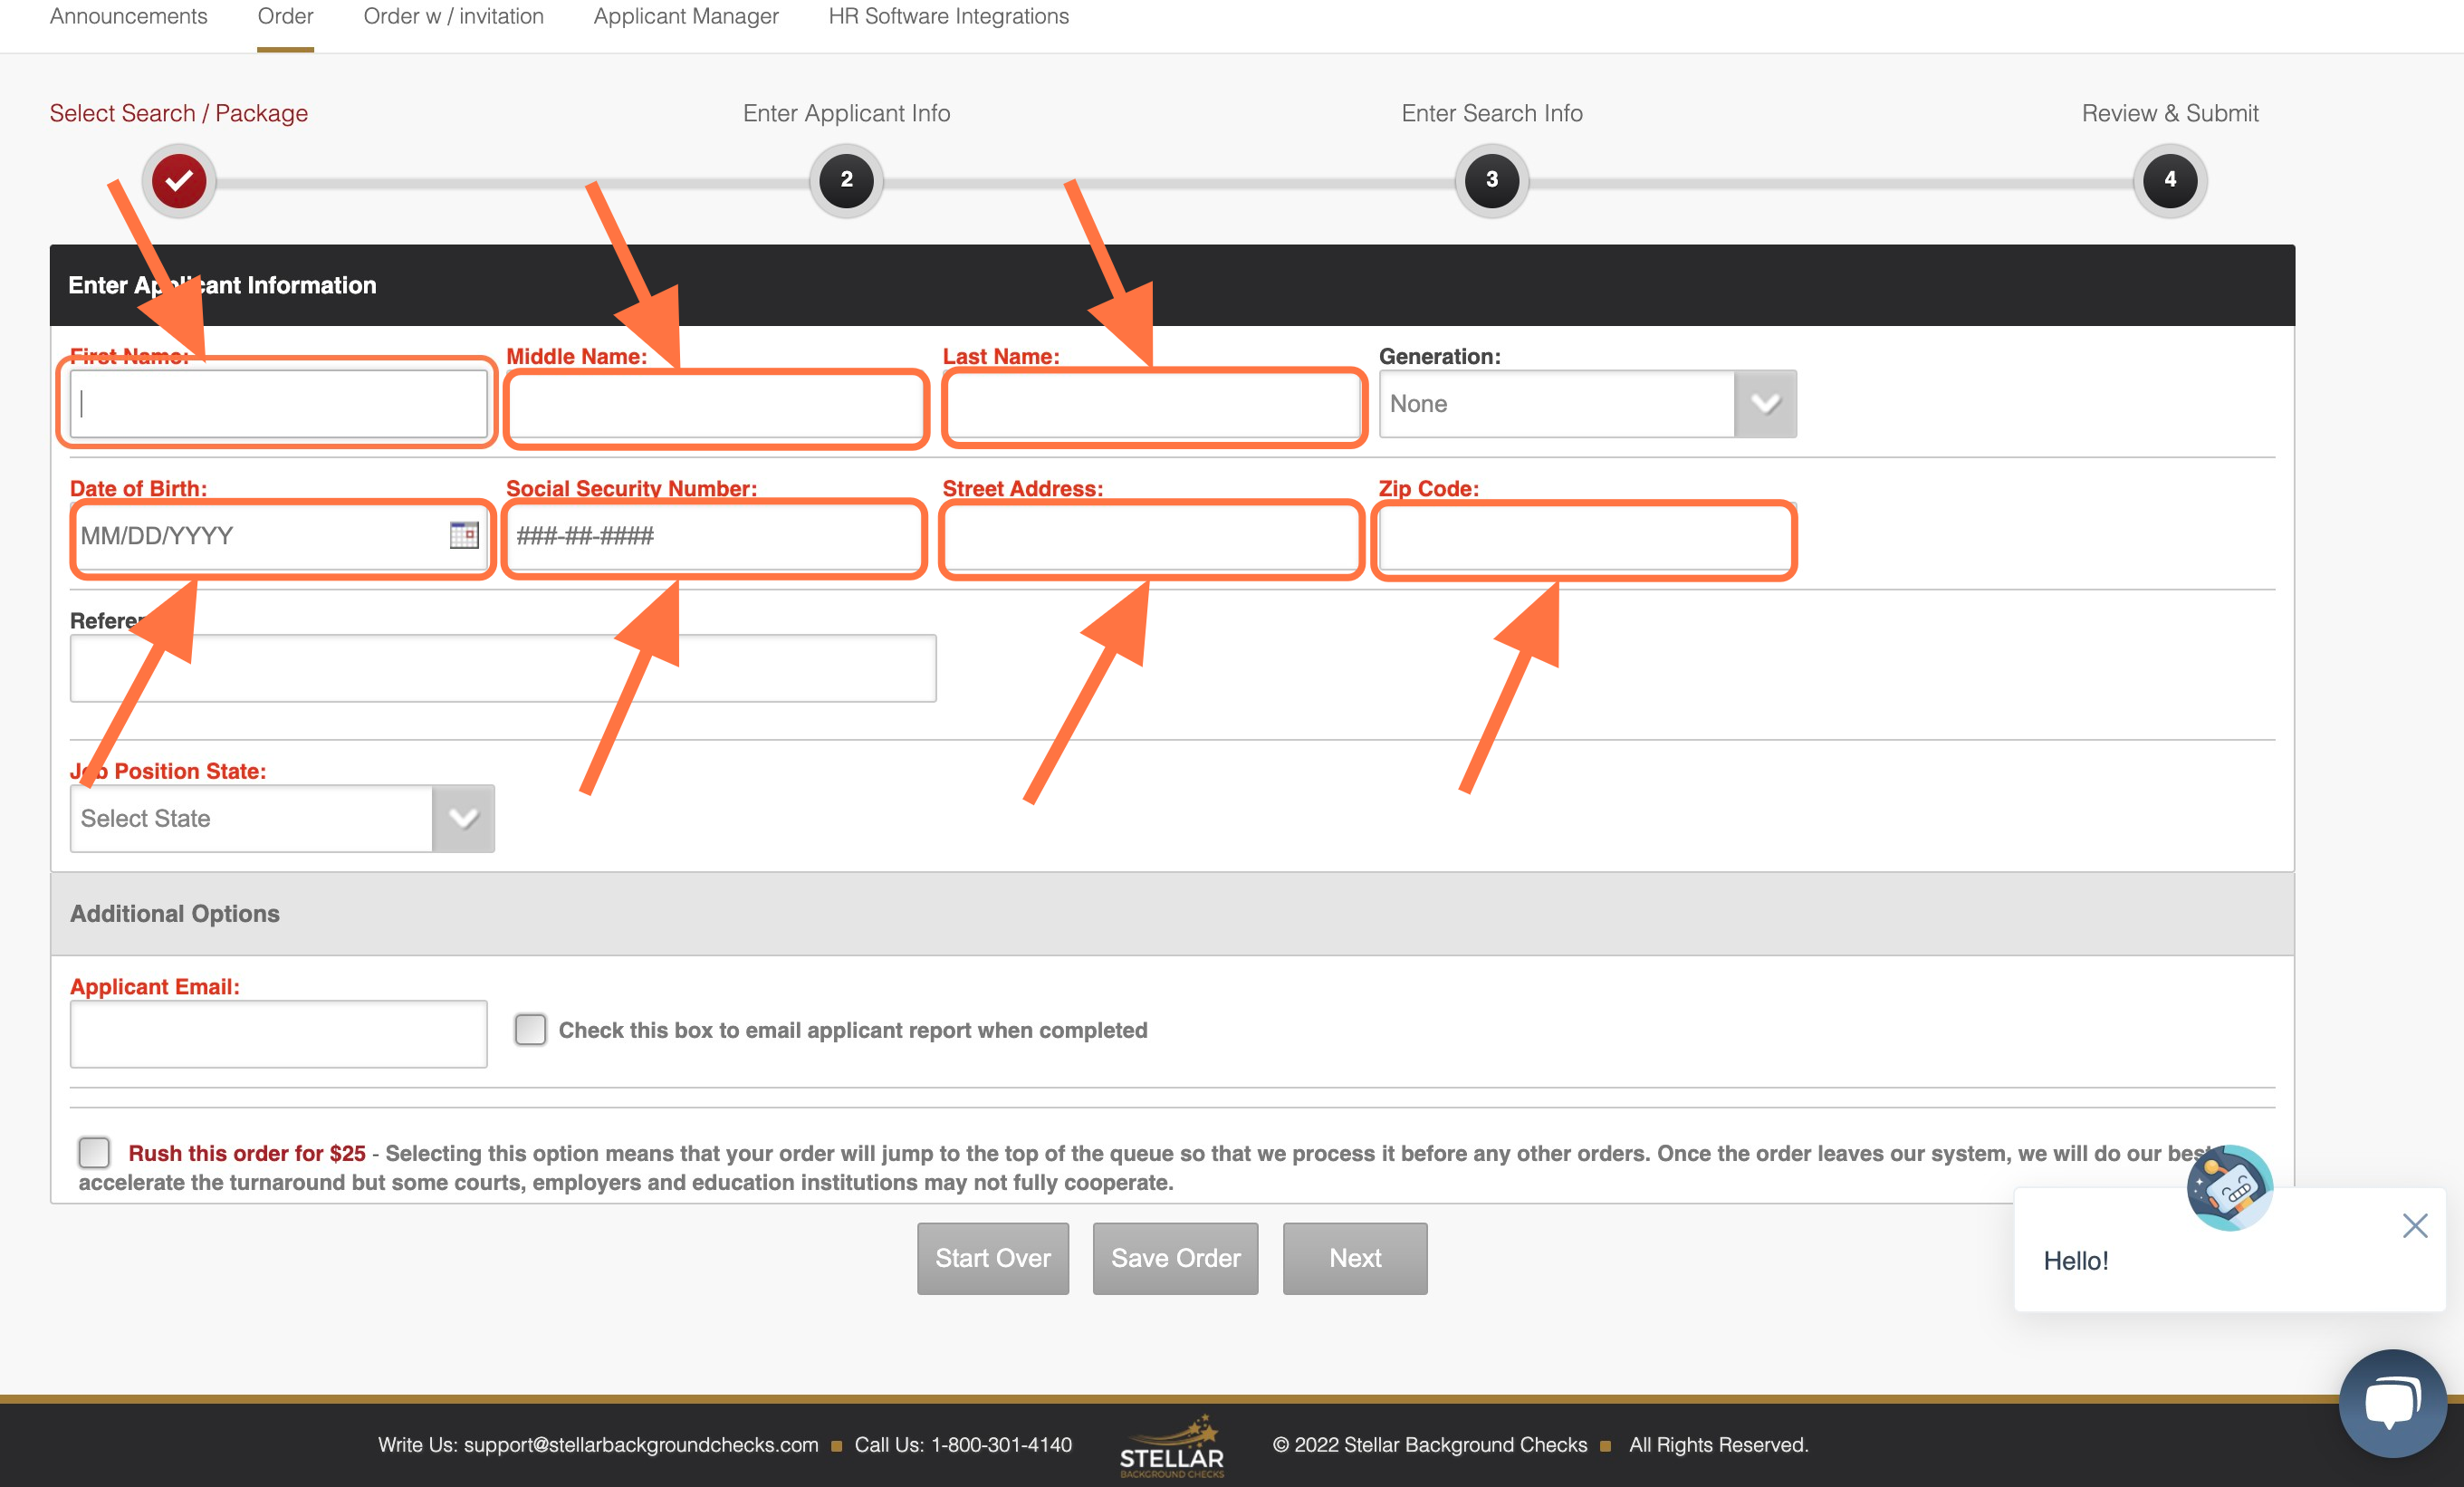
Task: Click the Select Search / Package step label
Action: 179,113
